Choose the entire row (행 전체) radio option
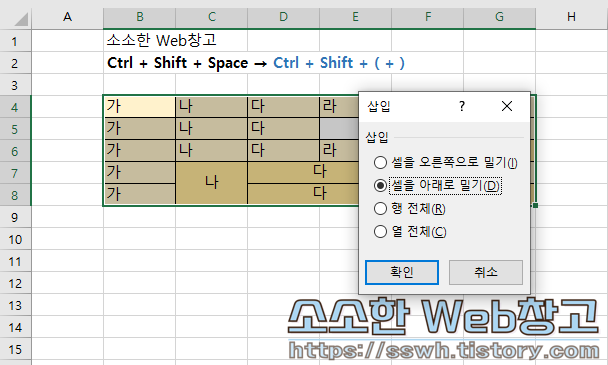Screen dimensions: 608x365 tap(409, 209)
